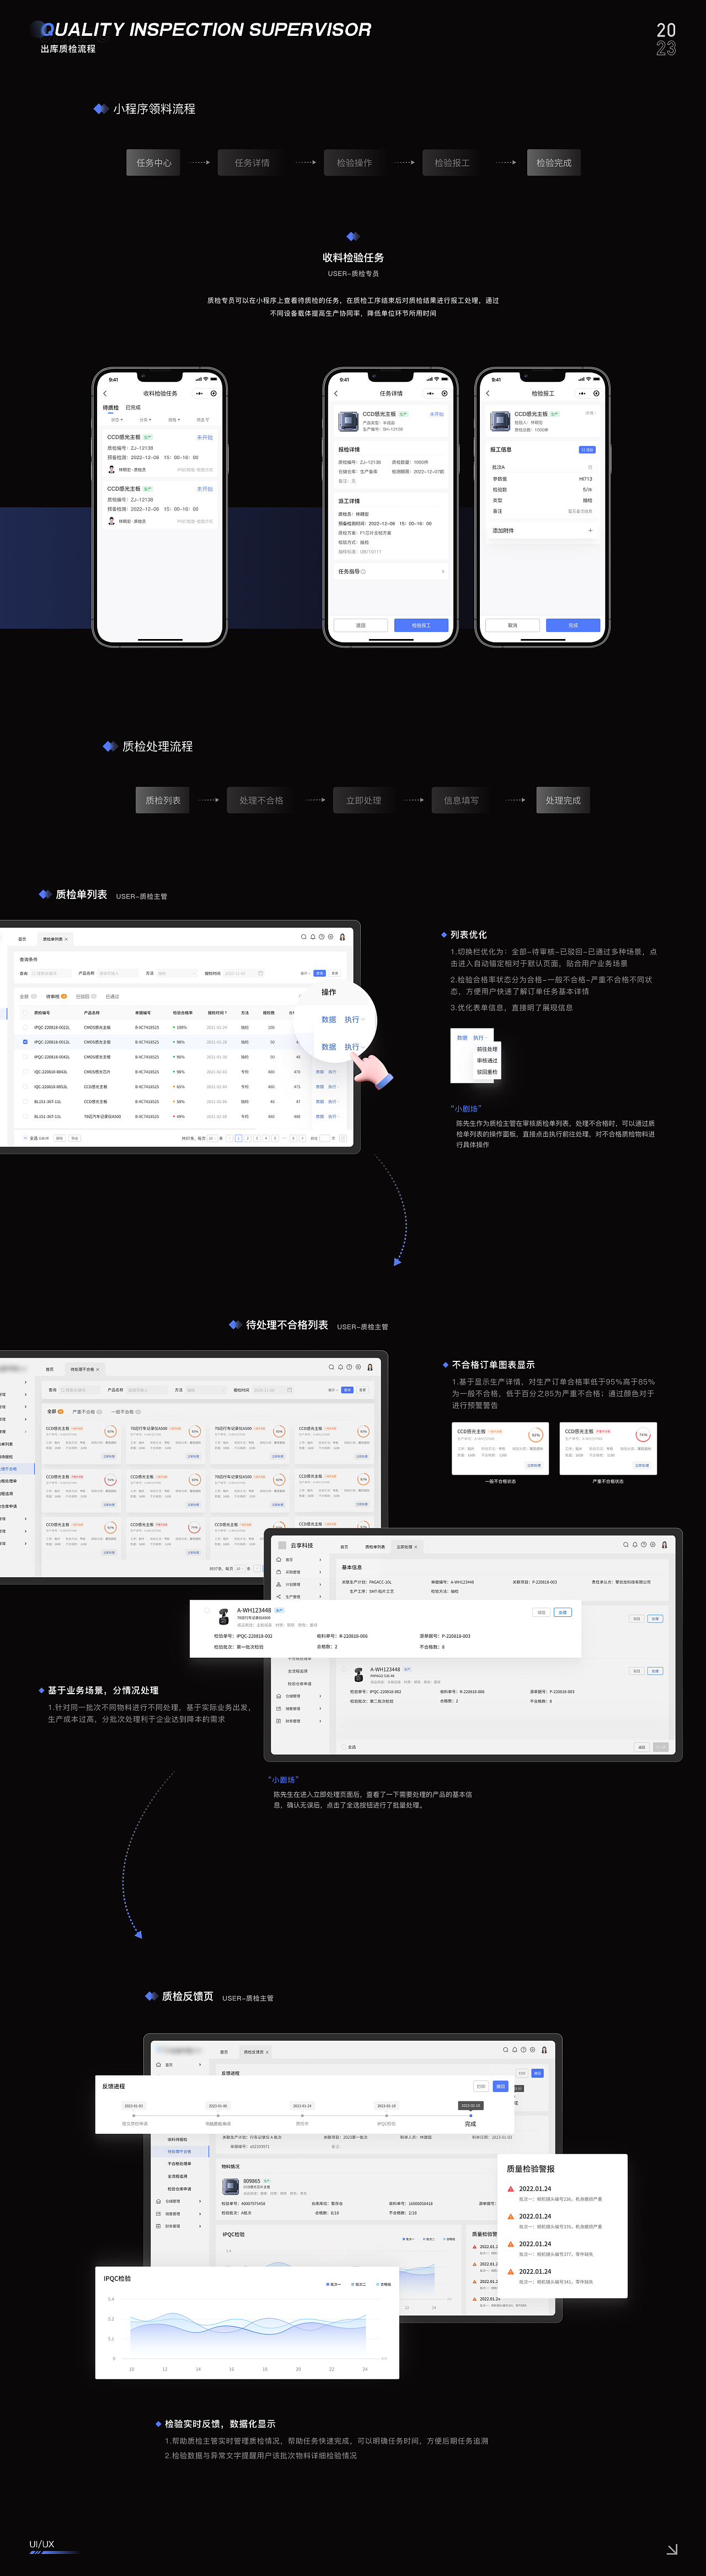706x2576 pixels.
Task: Click the 产品名称 input field
Action: tap(119, 973)
